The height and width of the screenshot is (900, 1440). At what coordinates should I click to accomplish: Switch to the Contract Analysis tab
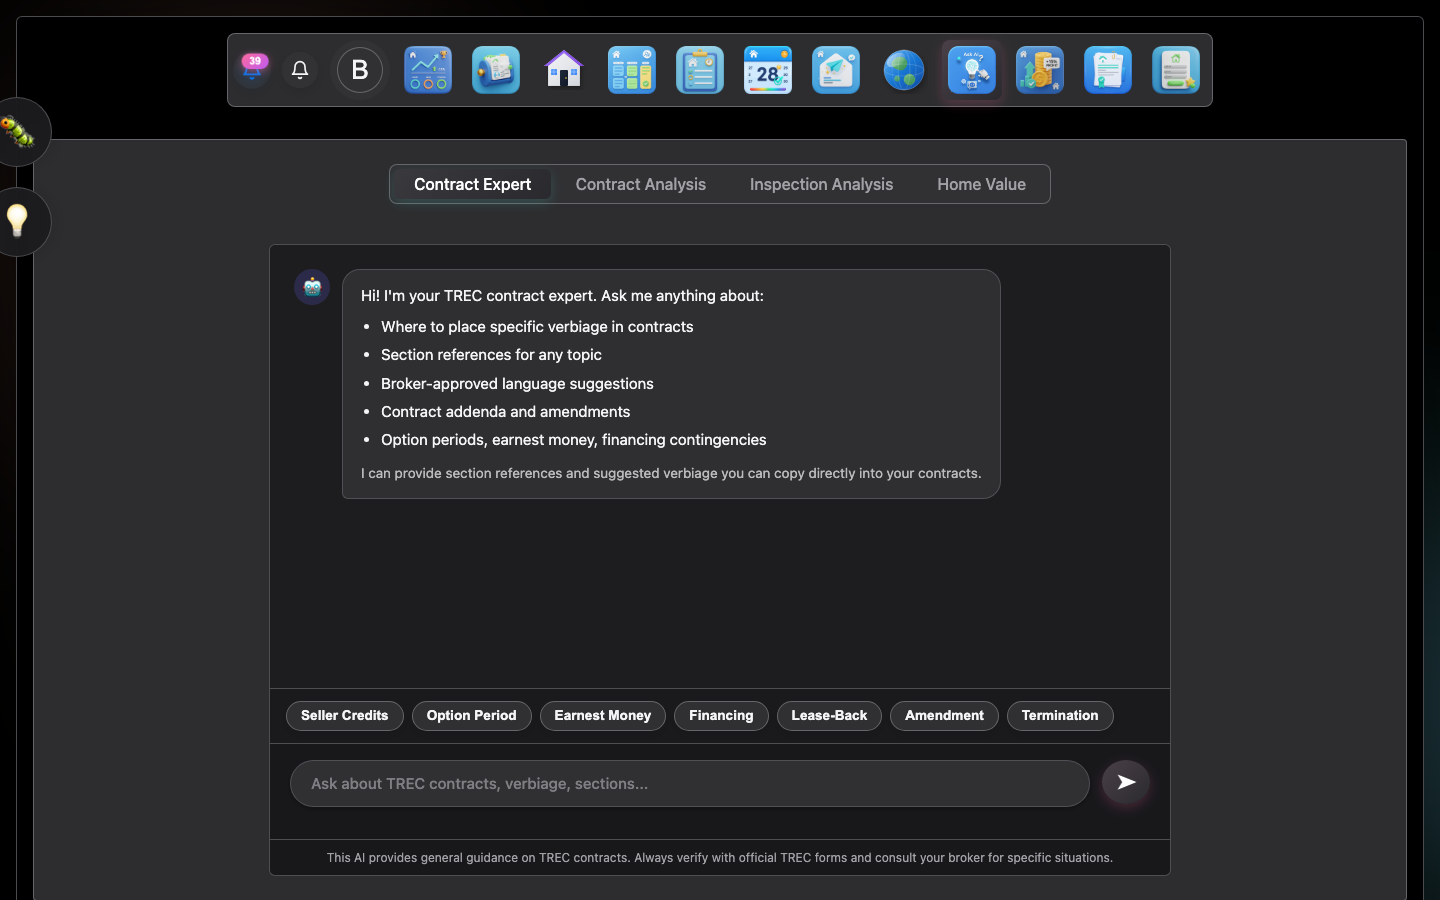click(x=640, y=184)
